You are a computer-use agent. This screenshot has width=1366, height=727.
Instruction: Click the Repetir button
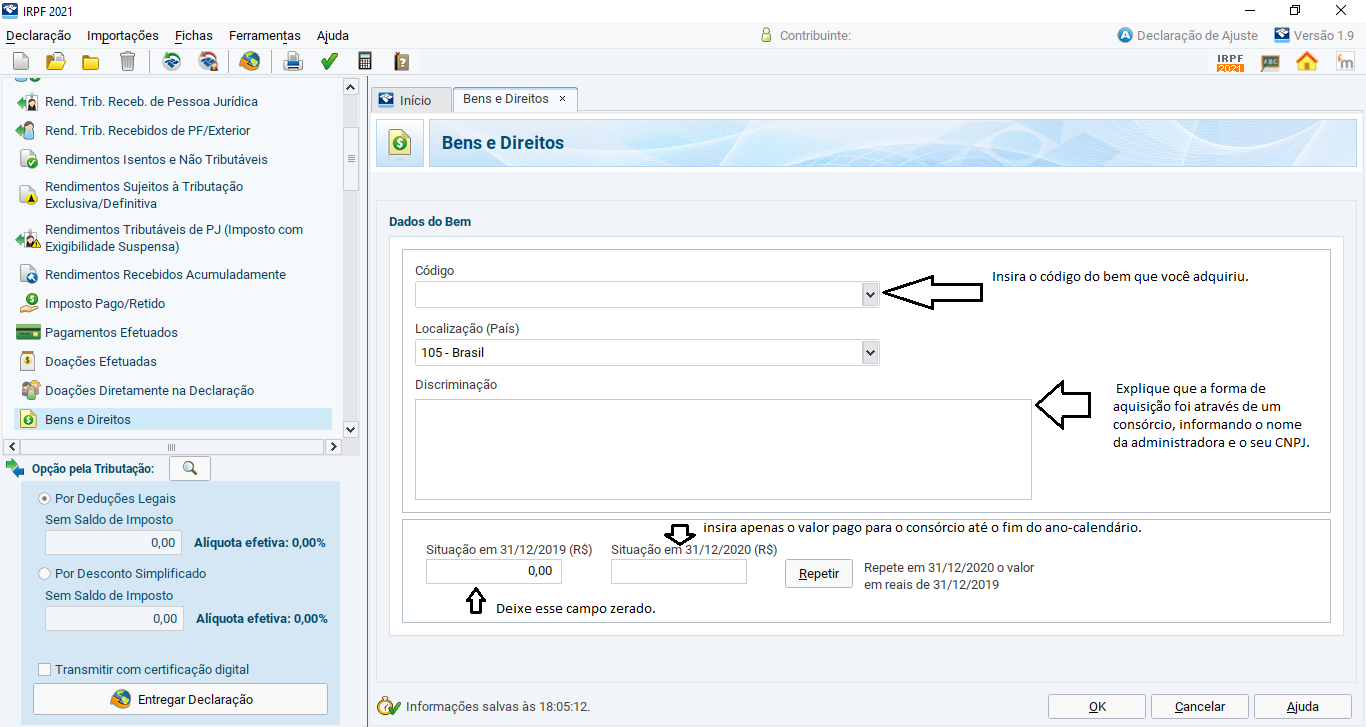pos(819,574)
